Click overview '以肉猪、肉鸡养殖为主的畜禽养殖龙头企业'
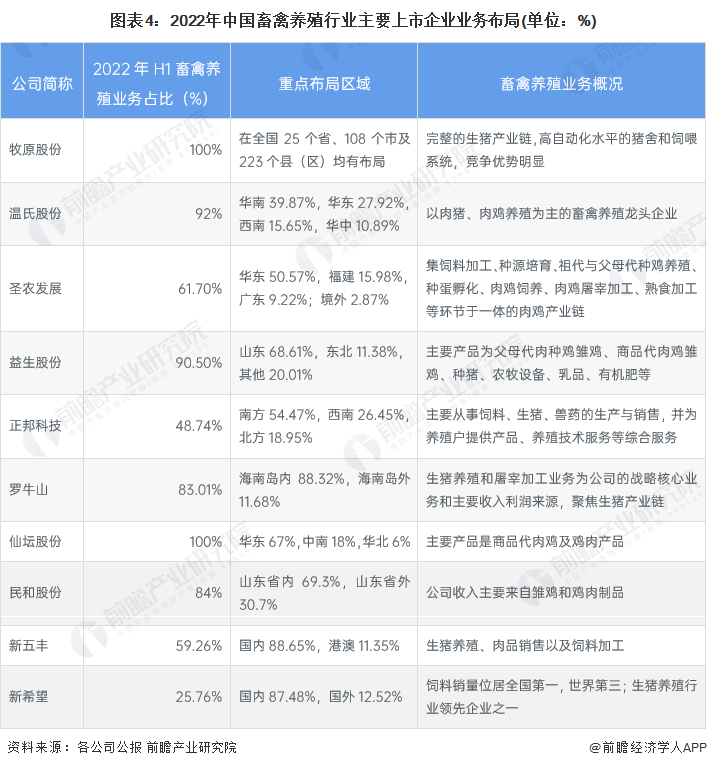The image size is (707, 768). point(551,214)
